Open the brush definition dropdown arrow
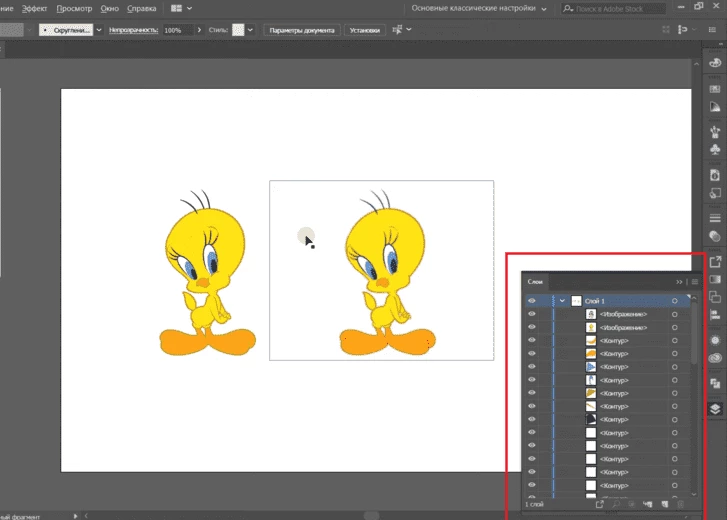The width and height of the screenshot is (727, 520). [x=99, y=30]
